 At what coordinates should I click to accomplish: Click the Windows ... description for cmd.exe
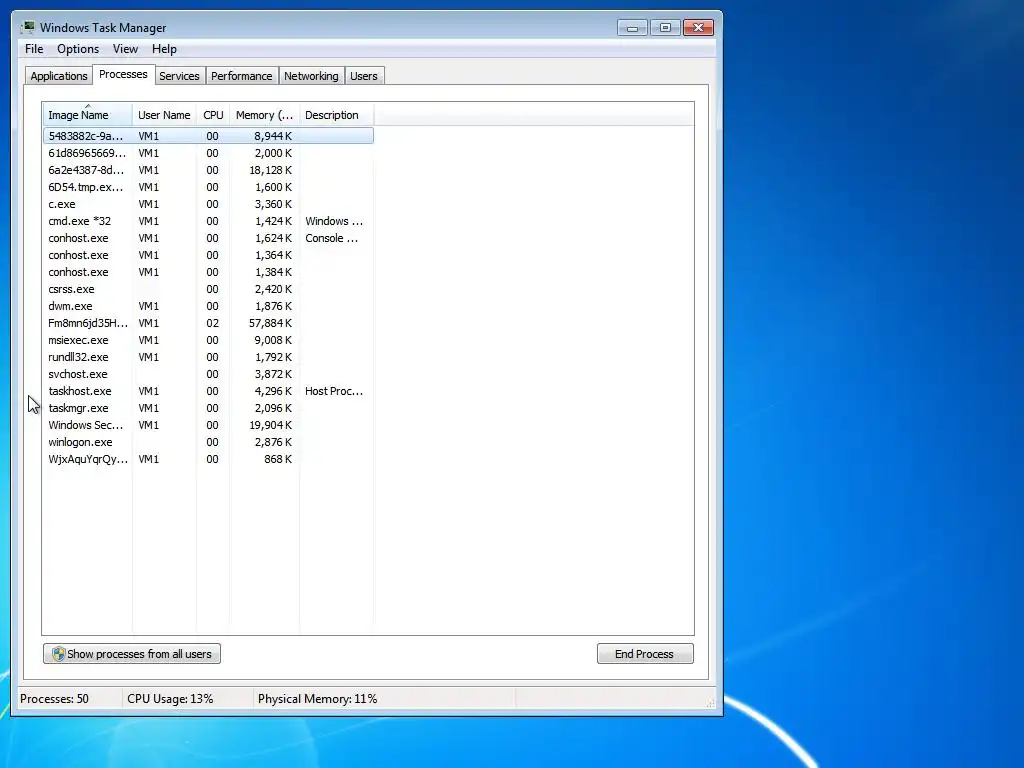[x=334, y=221]
